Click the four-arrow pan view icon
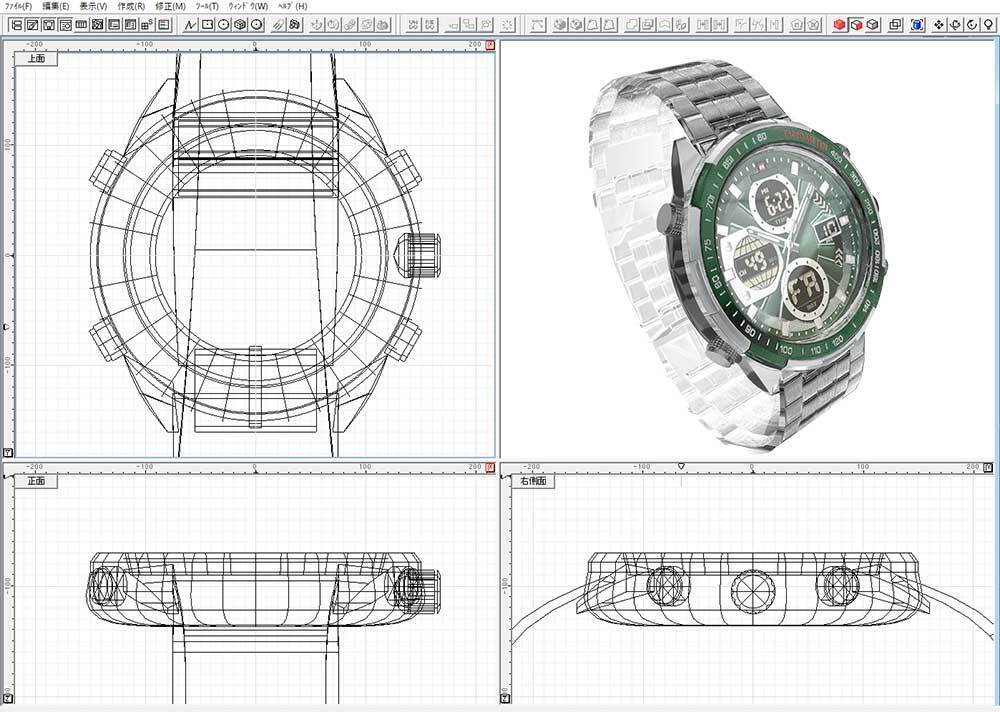1000x712 pixels. coord(939,24)
